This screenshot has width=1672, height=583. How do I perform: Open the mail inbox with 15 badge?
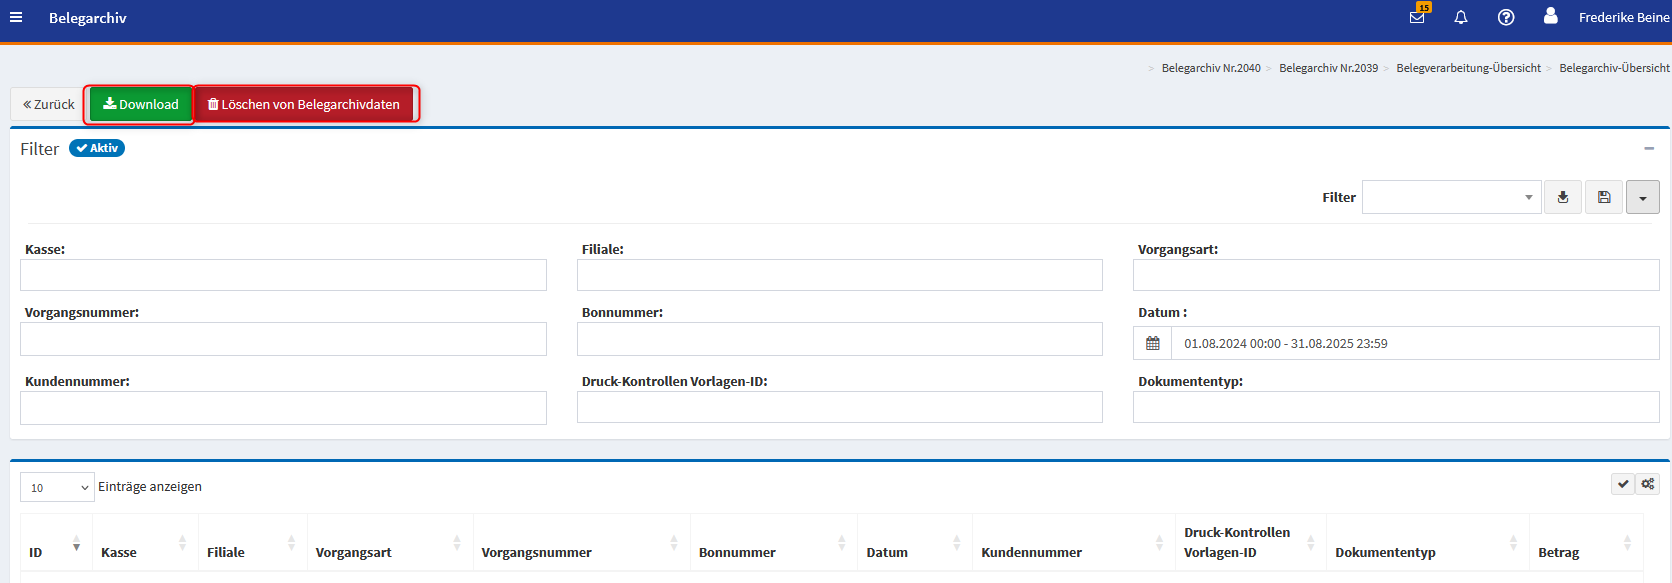(1417, 17)
